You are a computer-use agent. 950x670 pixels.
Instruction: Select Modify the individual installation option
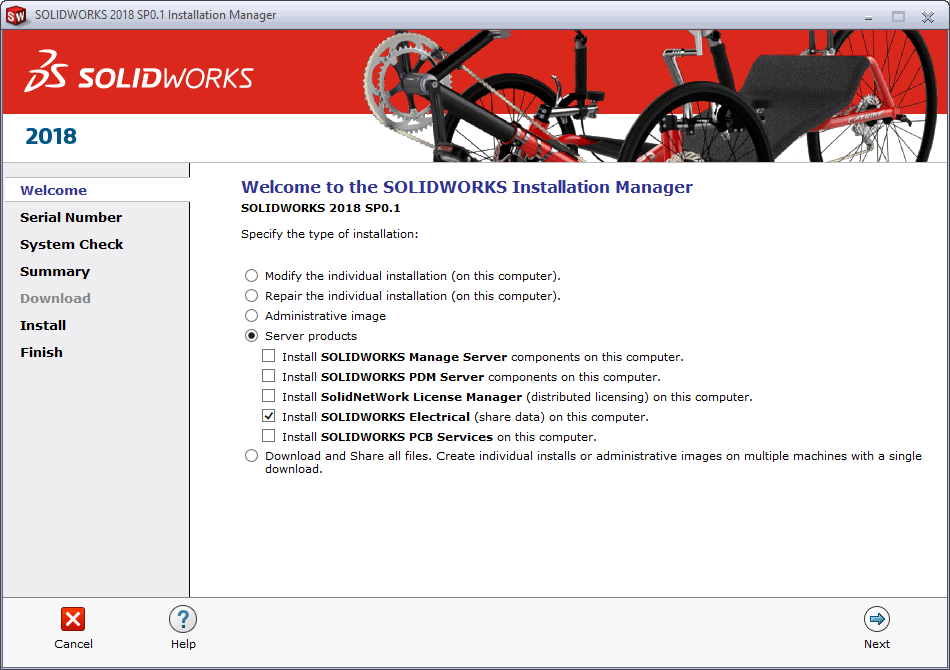pyautogui.click(x=251, y=276)
